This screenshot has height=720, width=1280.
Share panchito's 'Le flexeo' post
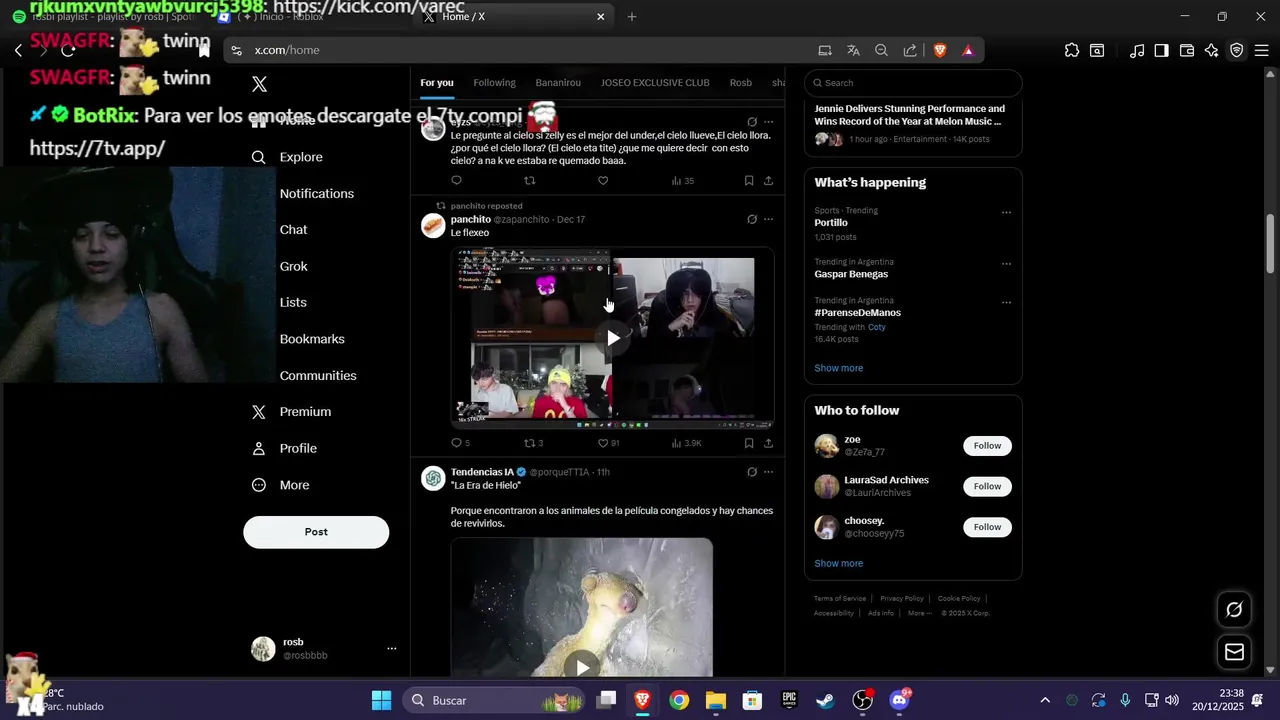click(768, 443)
